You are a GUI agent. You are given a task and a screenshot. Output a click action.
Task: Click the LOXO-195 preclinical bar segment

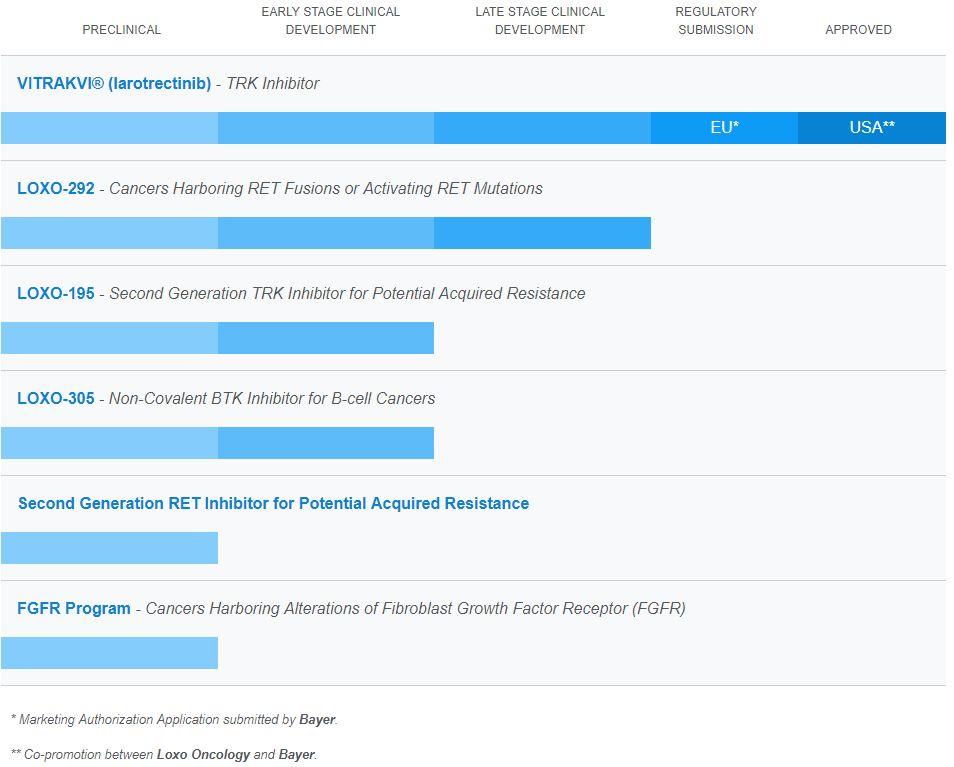coord(110,338)
